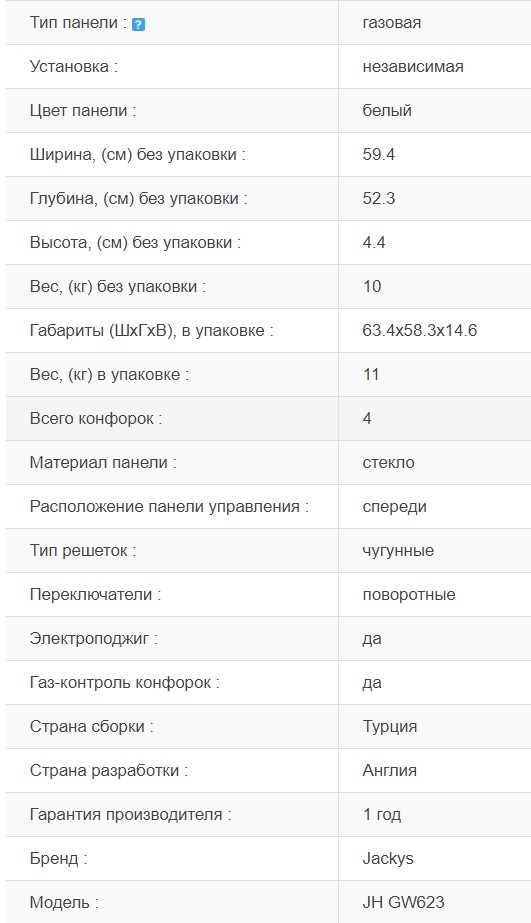Screen dimensions: 531x923
Task: Select the Страна сборки value Турция
Action: (x=390, y=726)
